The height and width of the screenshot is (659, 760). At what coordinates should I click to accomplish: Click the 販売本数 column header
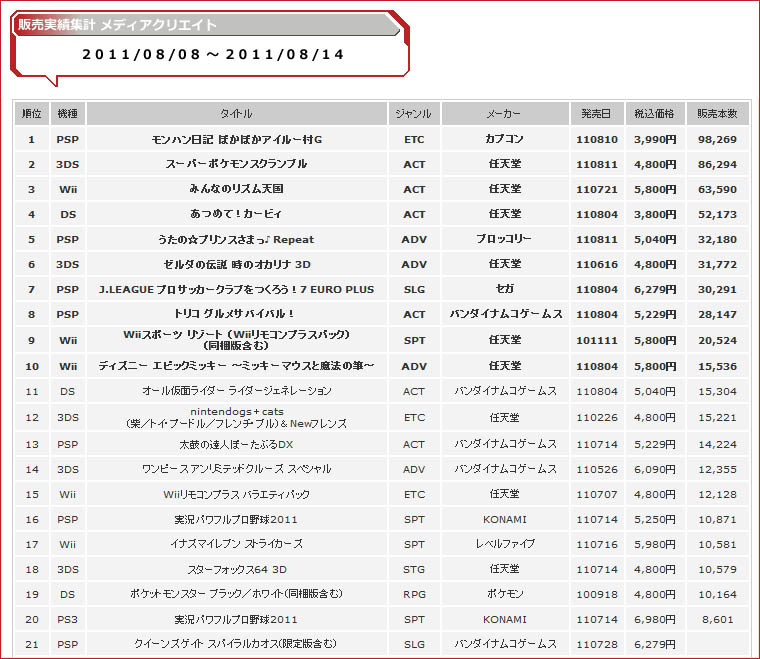pyautogui.click(x=717, y=114)
